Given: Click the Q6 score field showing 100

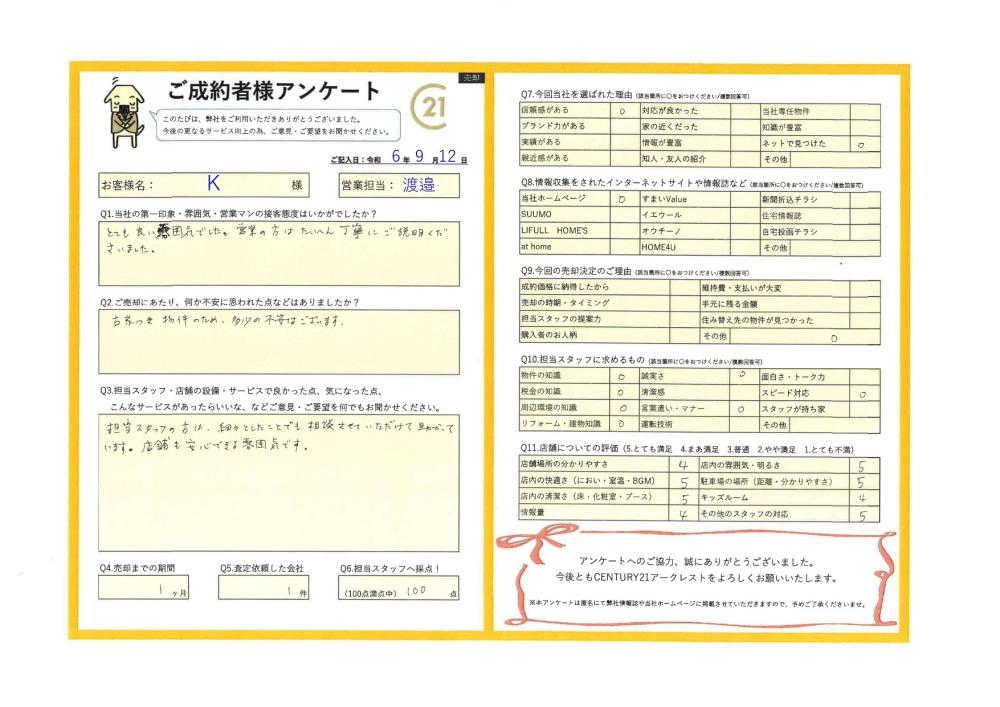Looking at the screenshot, I should tap(399, 588).
